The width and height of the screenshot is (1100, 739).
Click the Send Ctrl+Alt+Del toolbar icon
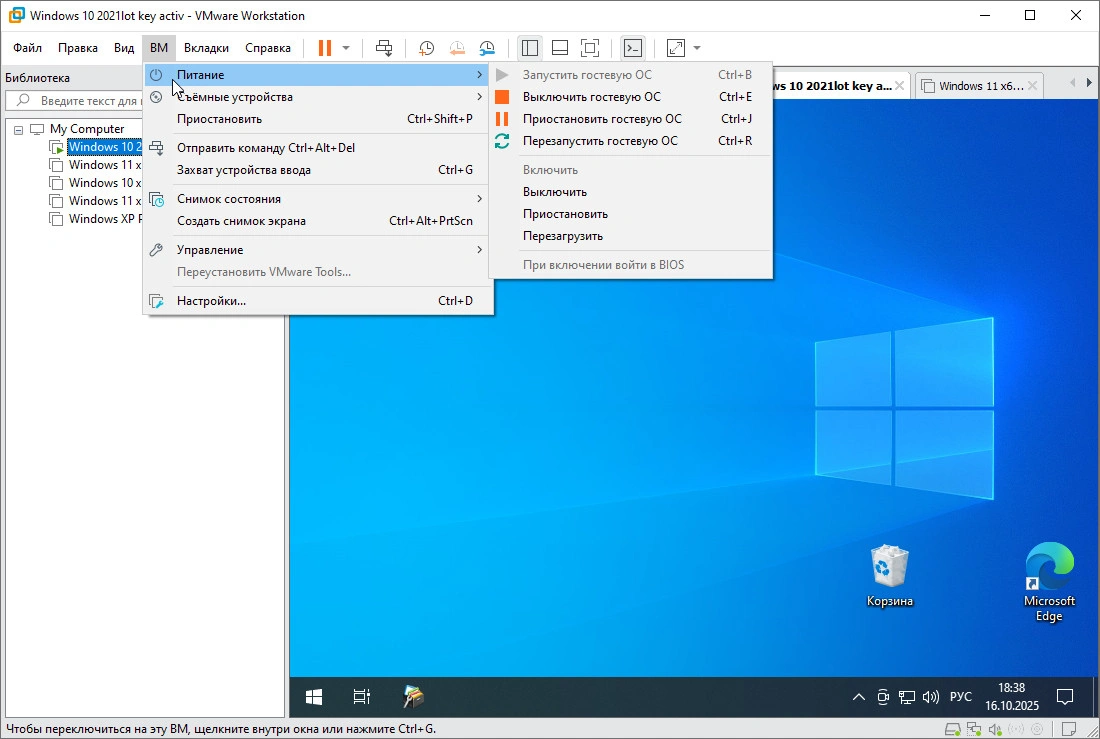[384, 48]
